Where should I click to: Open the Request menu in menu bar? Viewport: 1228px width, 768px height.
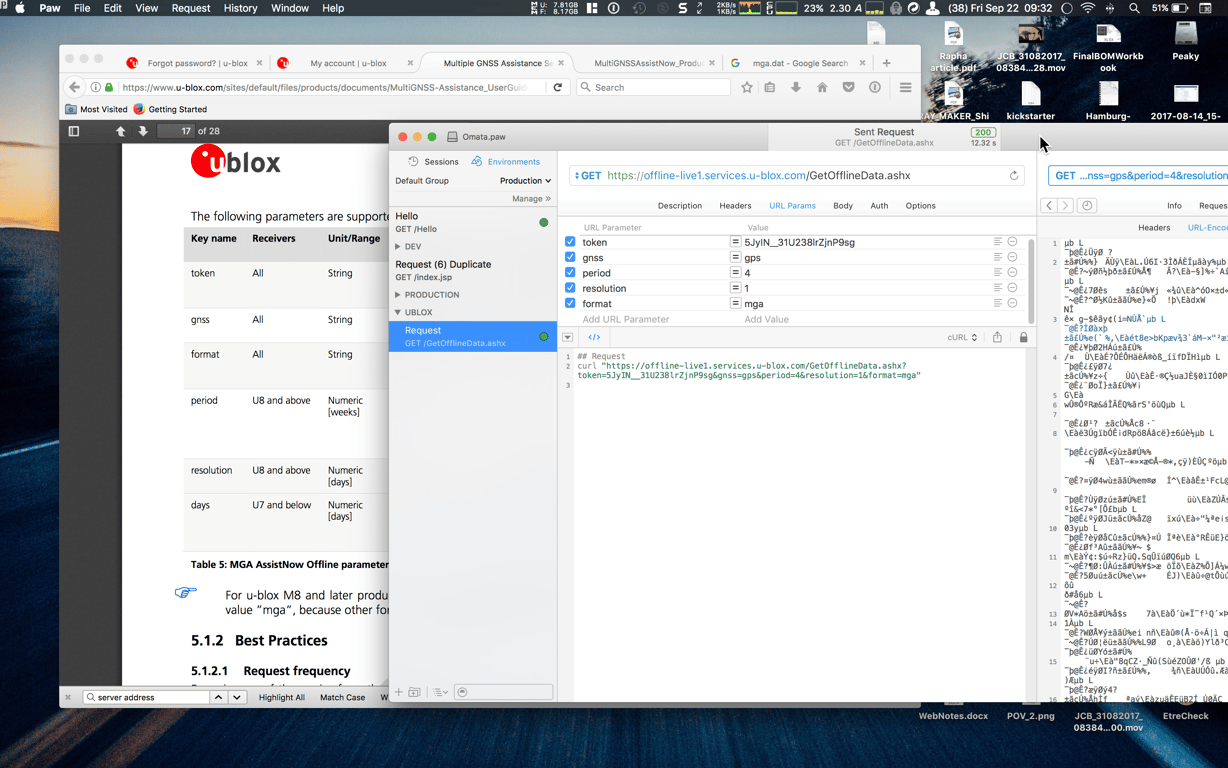(x=191, y=8)
